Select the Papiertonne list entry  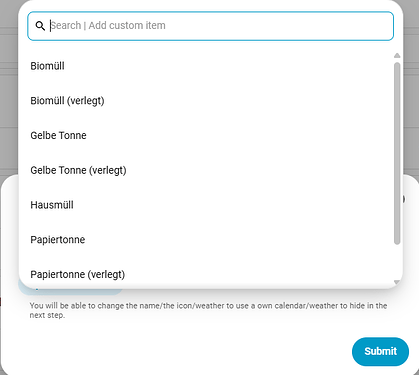[x=58, y=240]
